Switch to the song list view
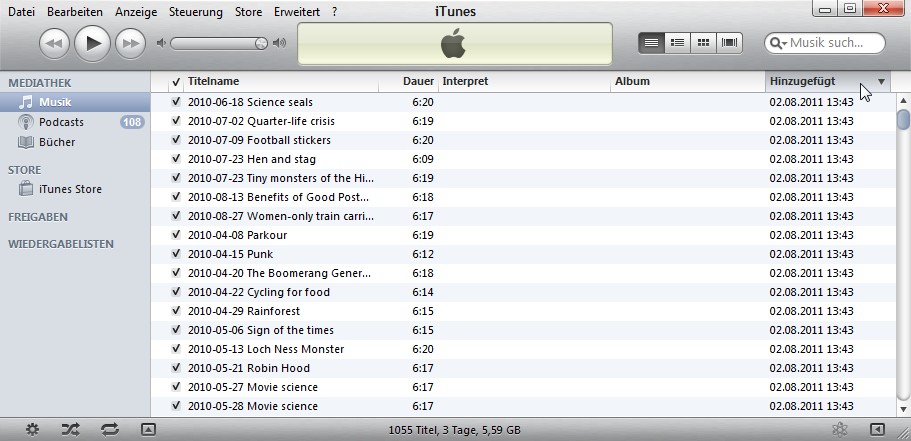Viewport: 911px width, 441px height. point(651,42)
